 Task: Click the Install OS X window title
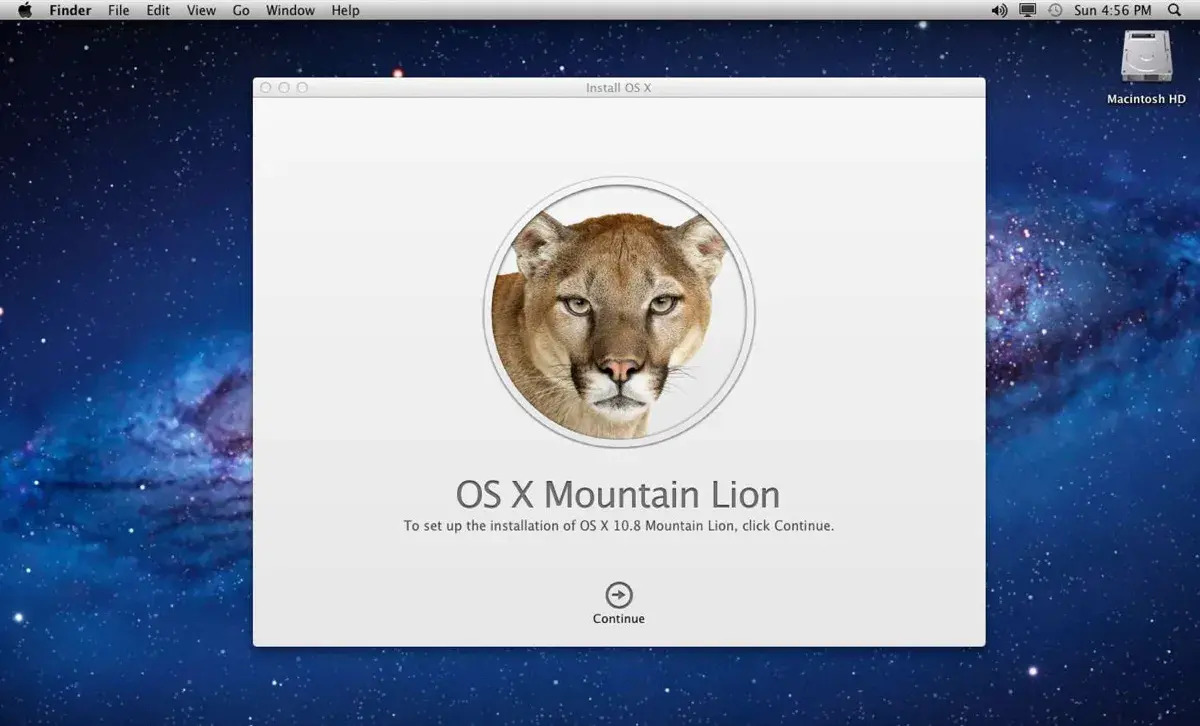coord(619,88)
